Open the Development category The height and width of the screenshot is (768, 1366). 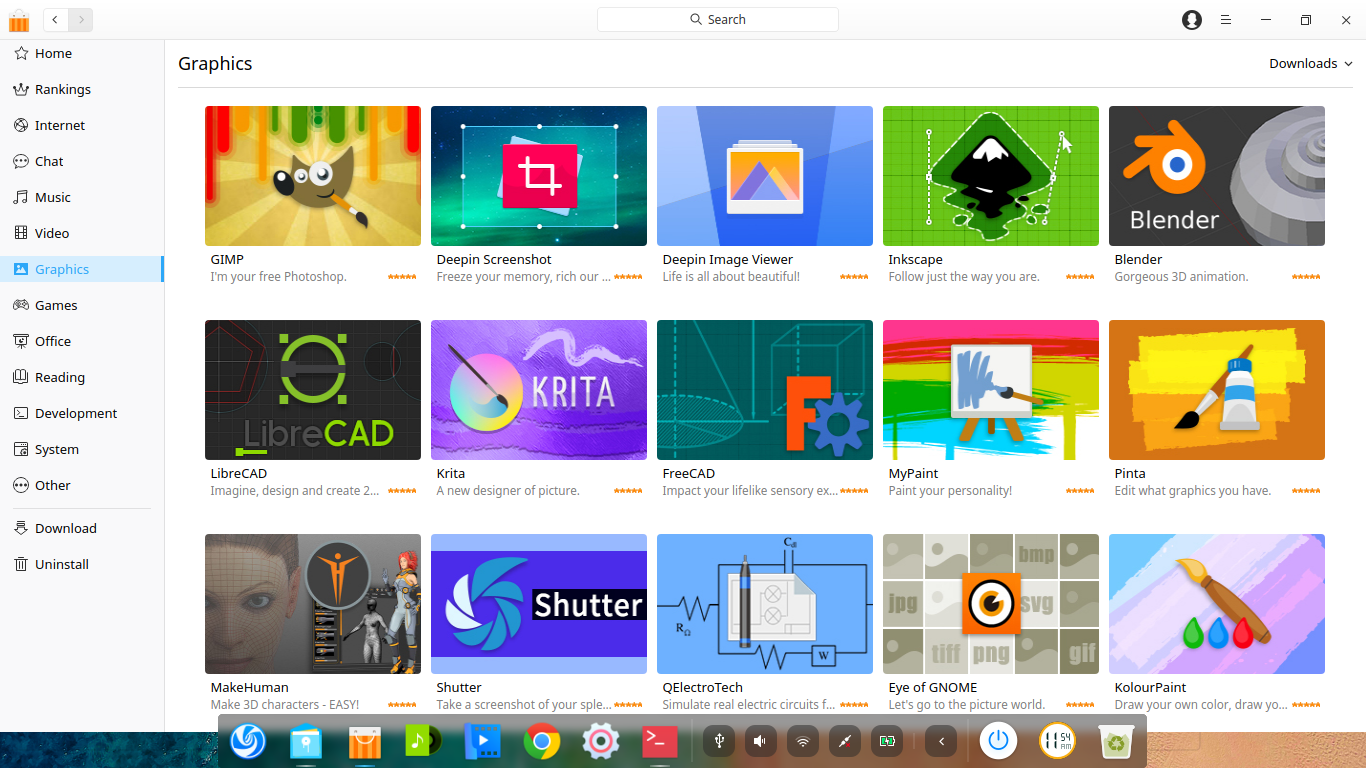tap(81, 413)
